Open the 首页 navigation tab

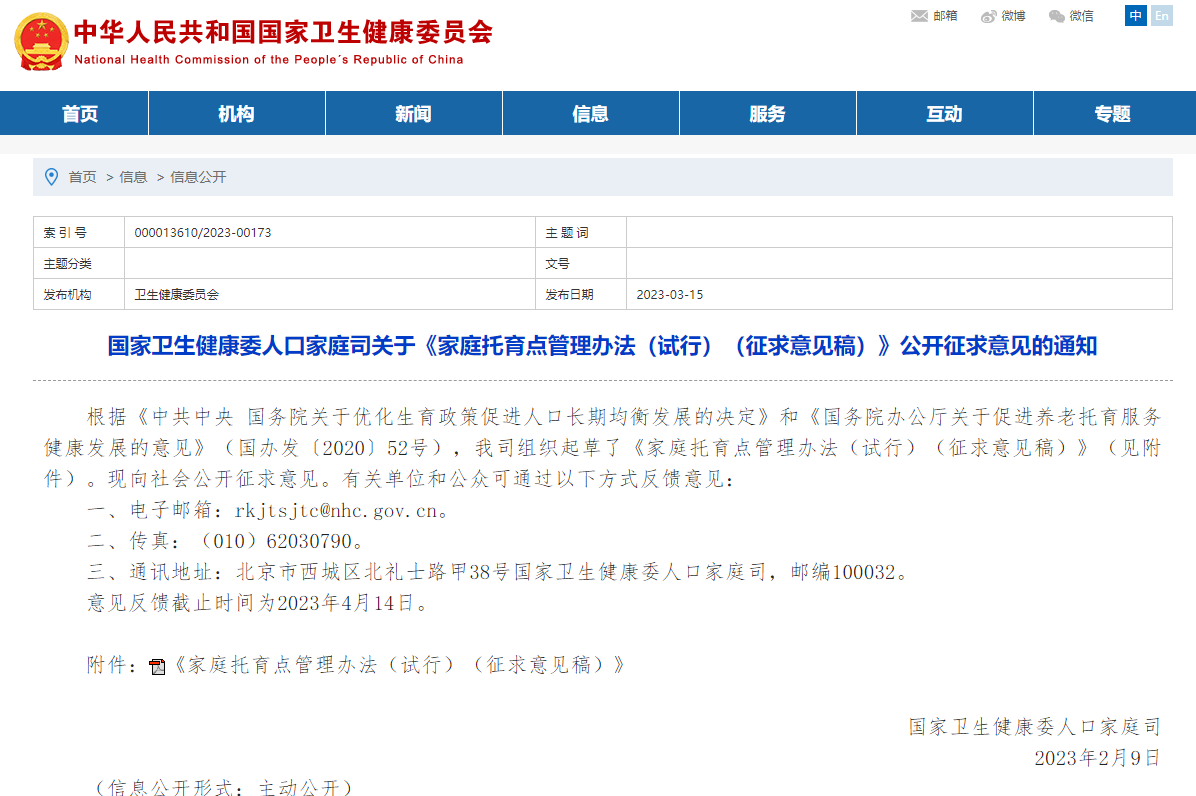(80, 114)
